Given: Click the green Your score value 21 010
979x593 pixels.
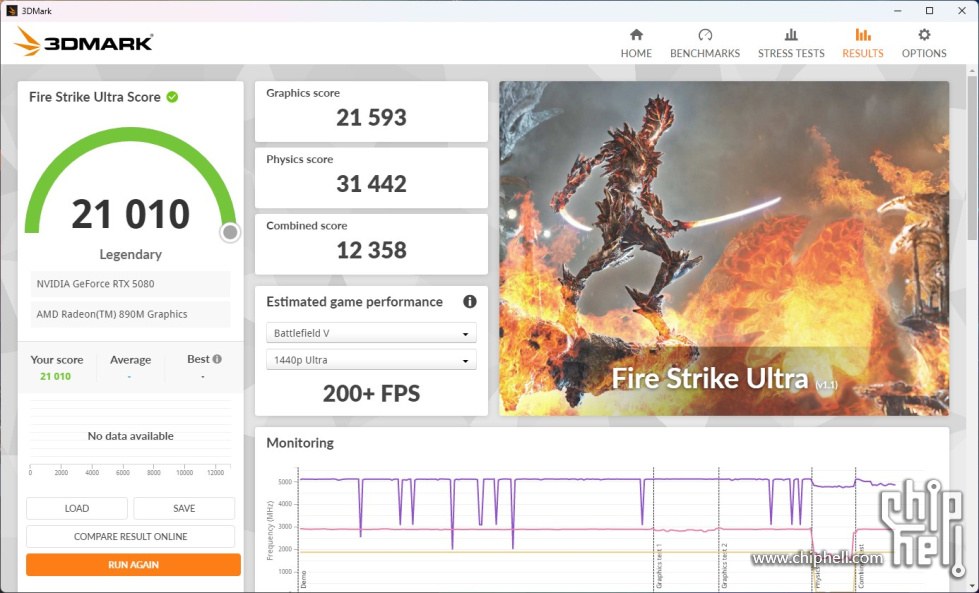Looking at the screenshot, I should click(x=56, y=376).
